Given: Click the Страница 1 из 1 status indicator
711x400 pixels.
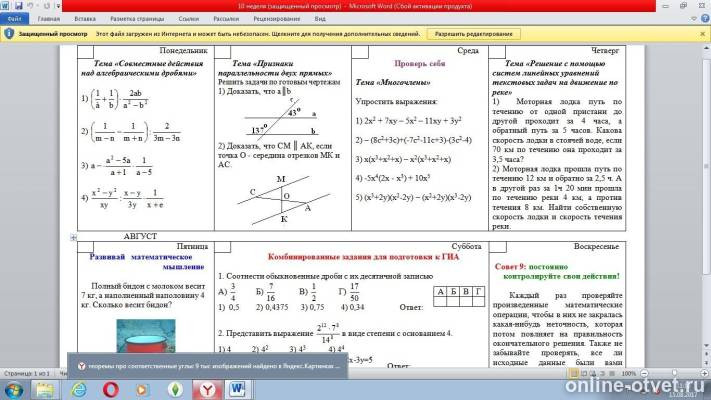Looking at the screenshot, I should coord(27,373).
